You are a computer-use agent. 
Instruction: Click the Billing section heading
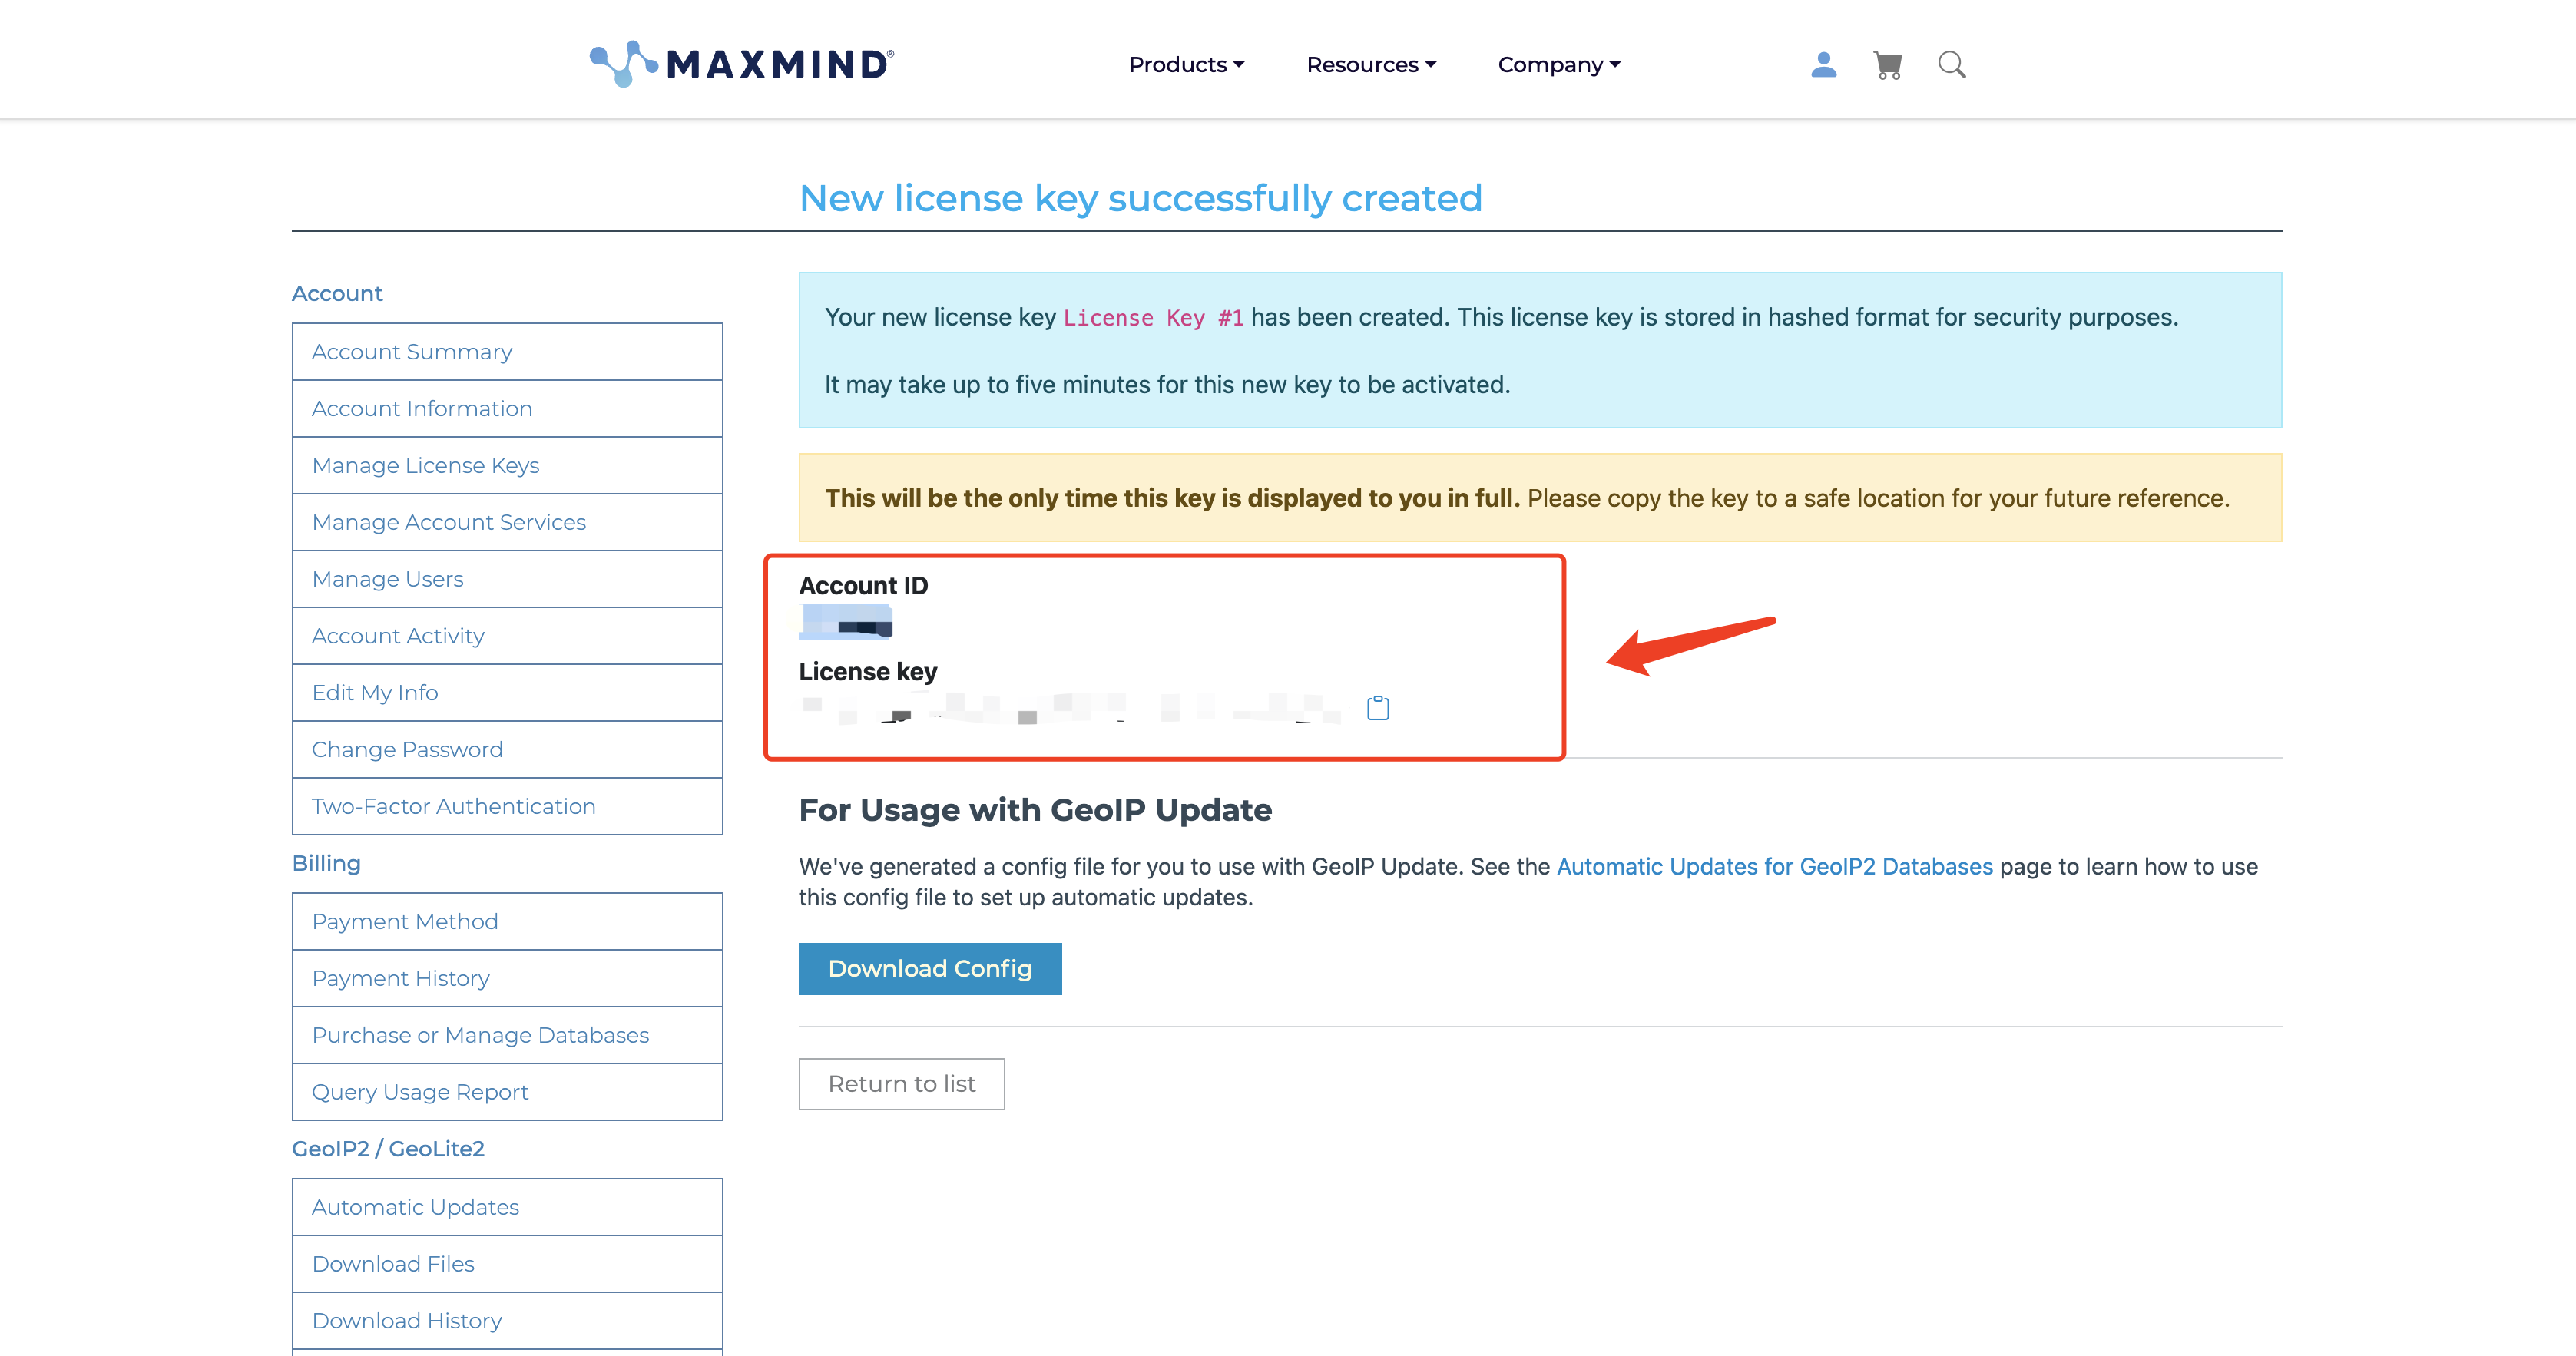(326, 864)
